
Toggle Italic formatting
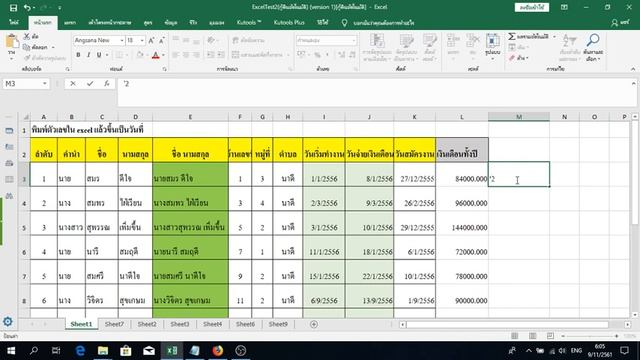click(x=88, y=55)
